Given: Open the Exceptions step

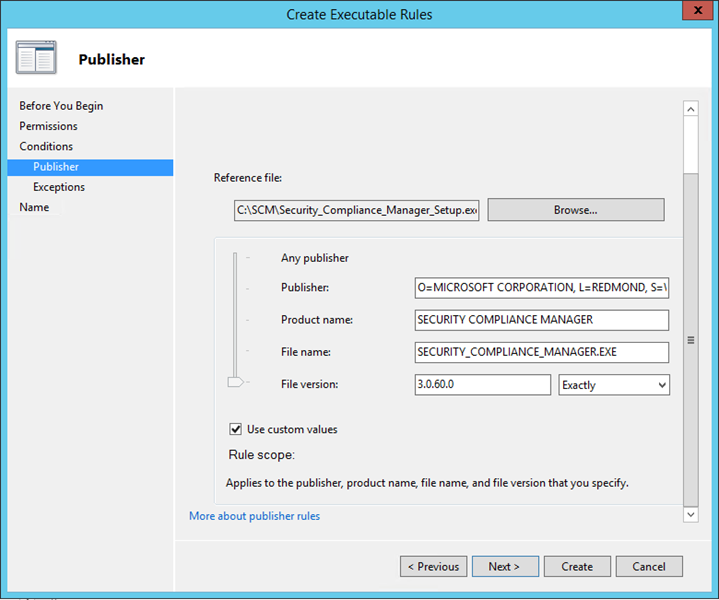Looking at the screenshot, I should [x=59, y=187].
